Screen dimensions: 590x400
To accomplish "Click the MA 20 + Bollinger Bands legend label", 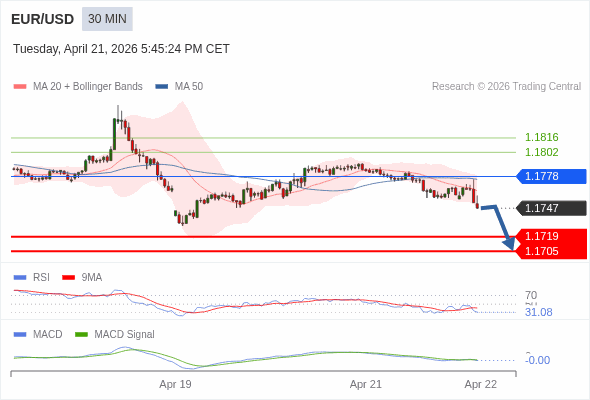I will coord(88,87).
